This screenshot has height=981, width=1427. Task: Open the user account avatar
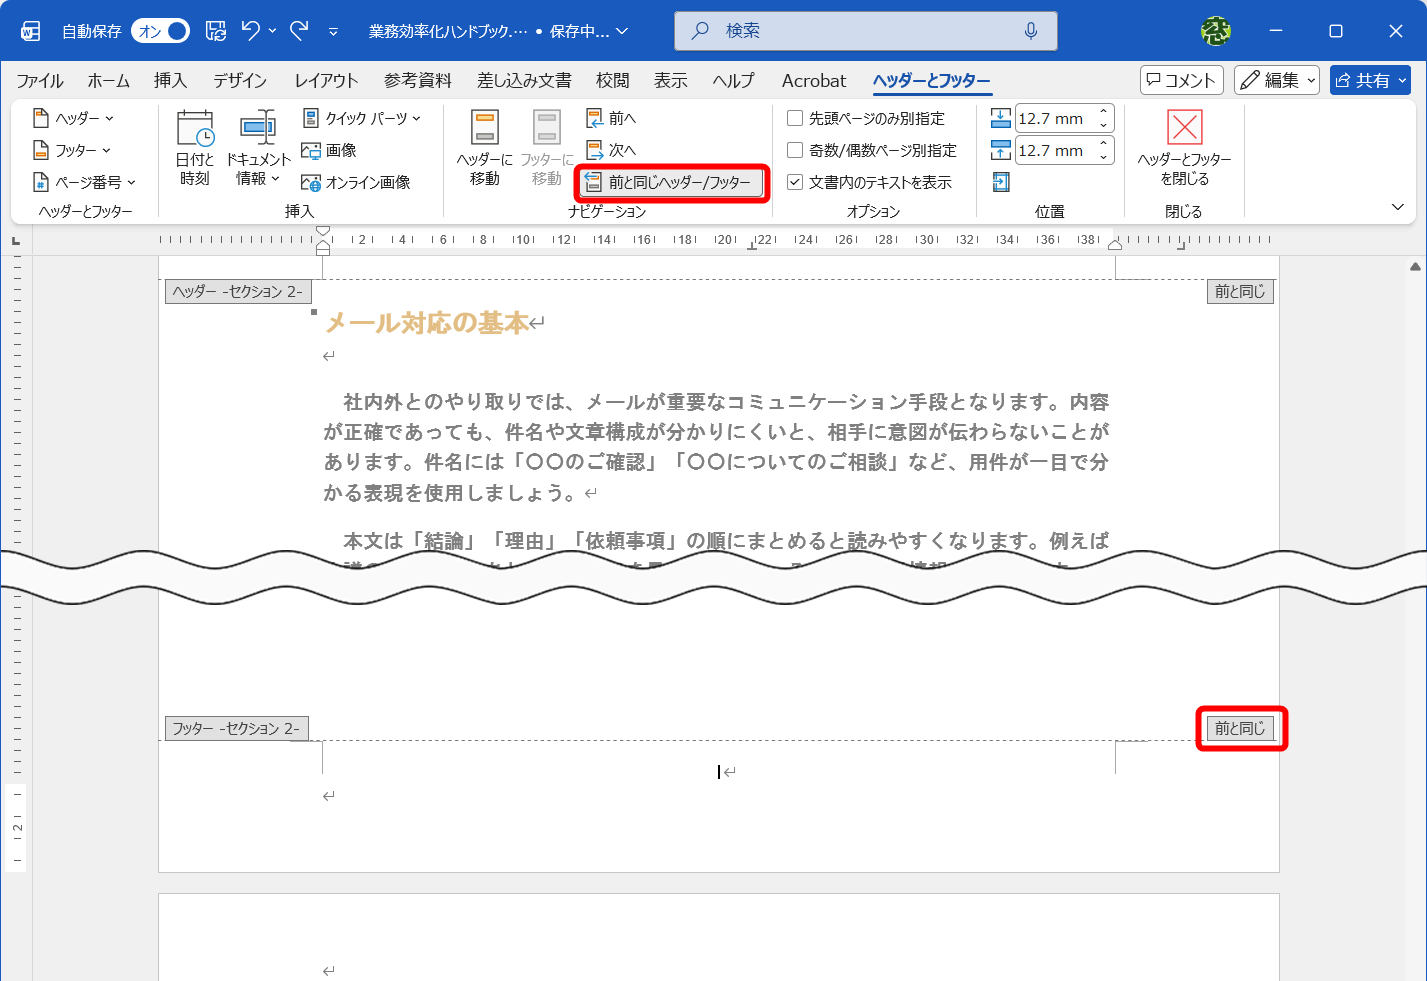coord(1216,31)
